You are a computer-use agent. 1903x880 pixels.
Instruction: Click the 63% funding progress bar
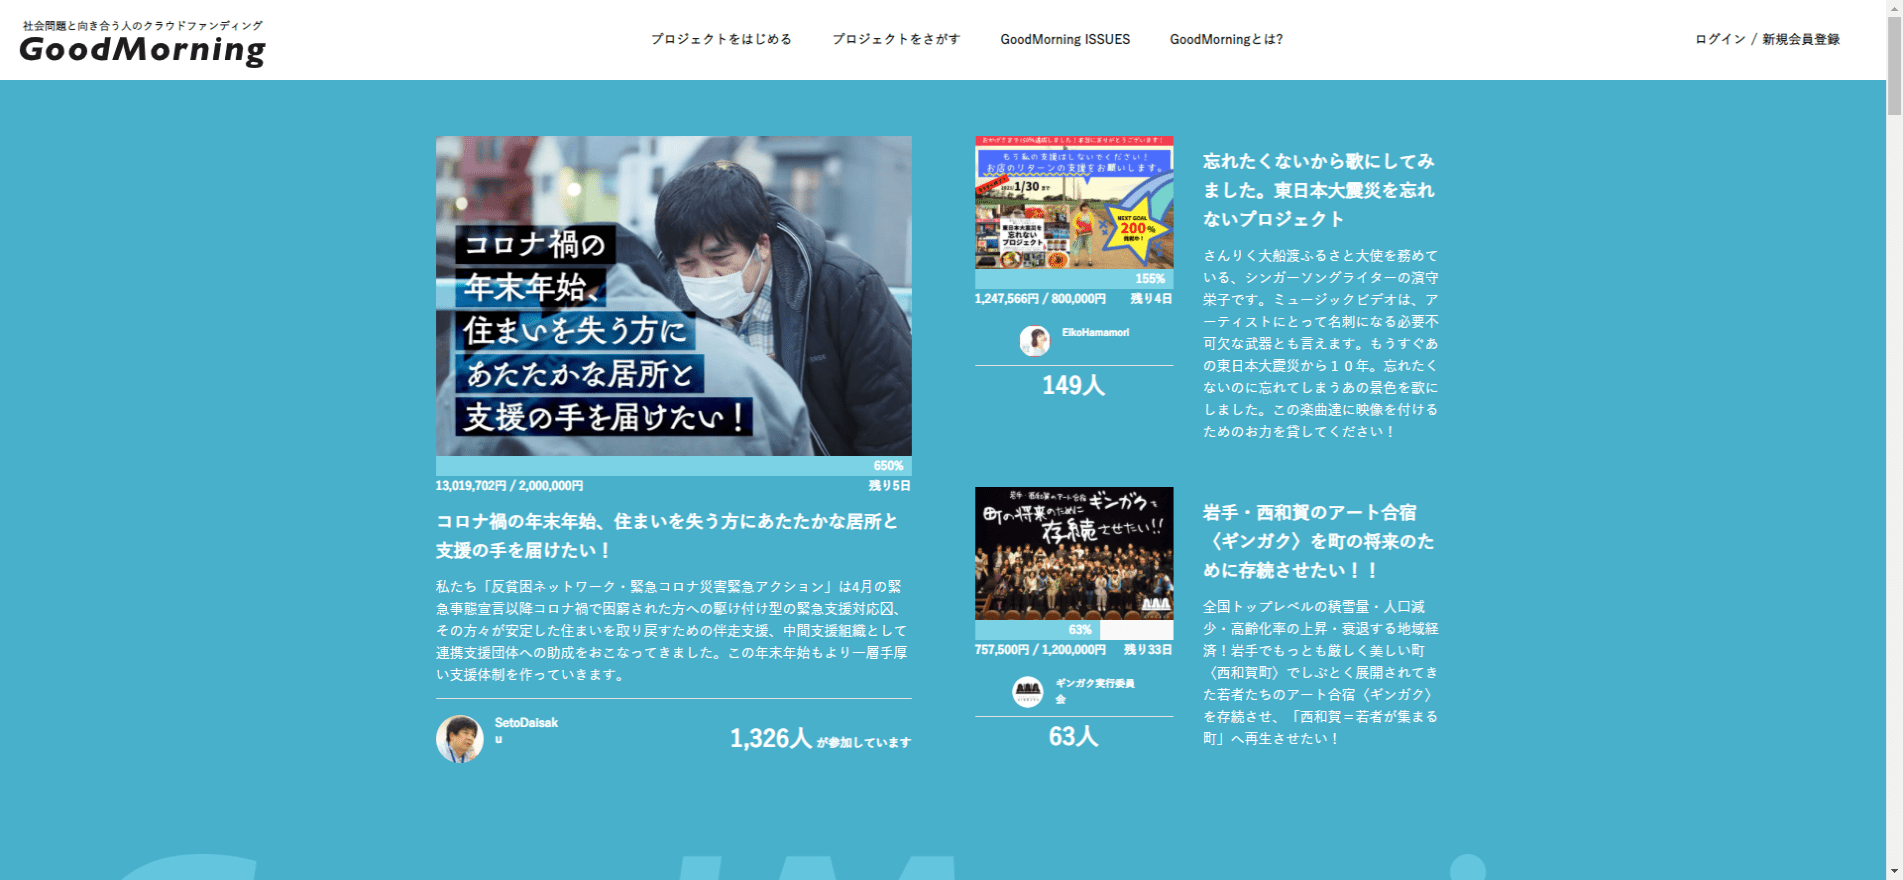(x=1074, y=630)
